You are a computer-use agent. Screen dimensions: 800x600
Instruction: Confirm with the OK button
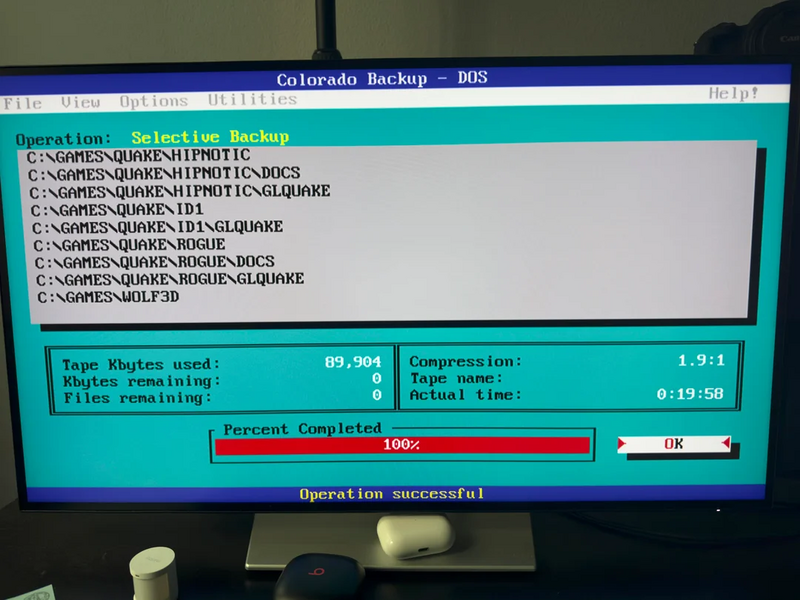[673, 444]
